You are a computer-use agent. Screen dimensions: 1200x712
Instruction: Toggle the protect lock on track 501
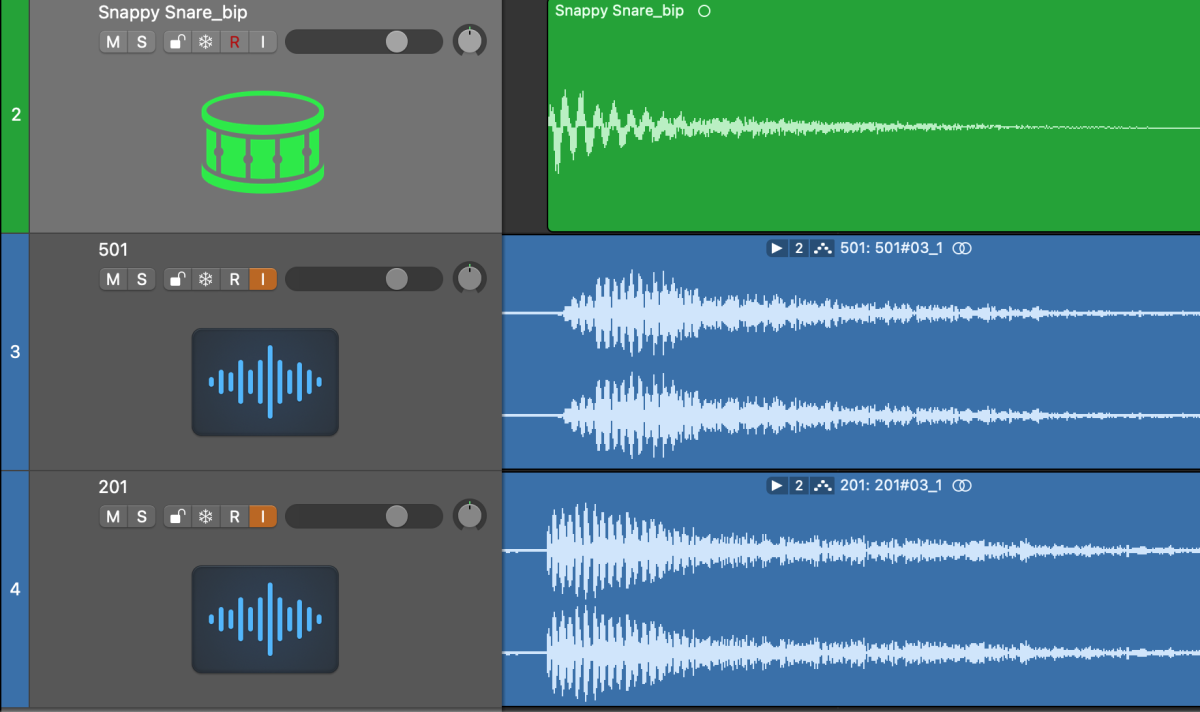click(x=177, y=279)
